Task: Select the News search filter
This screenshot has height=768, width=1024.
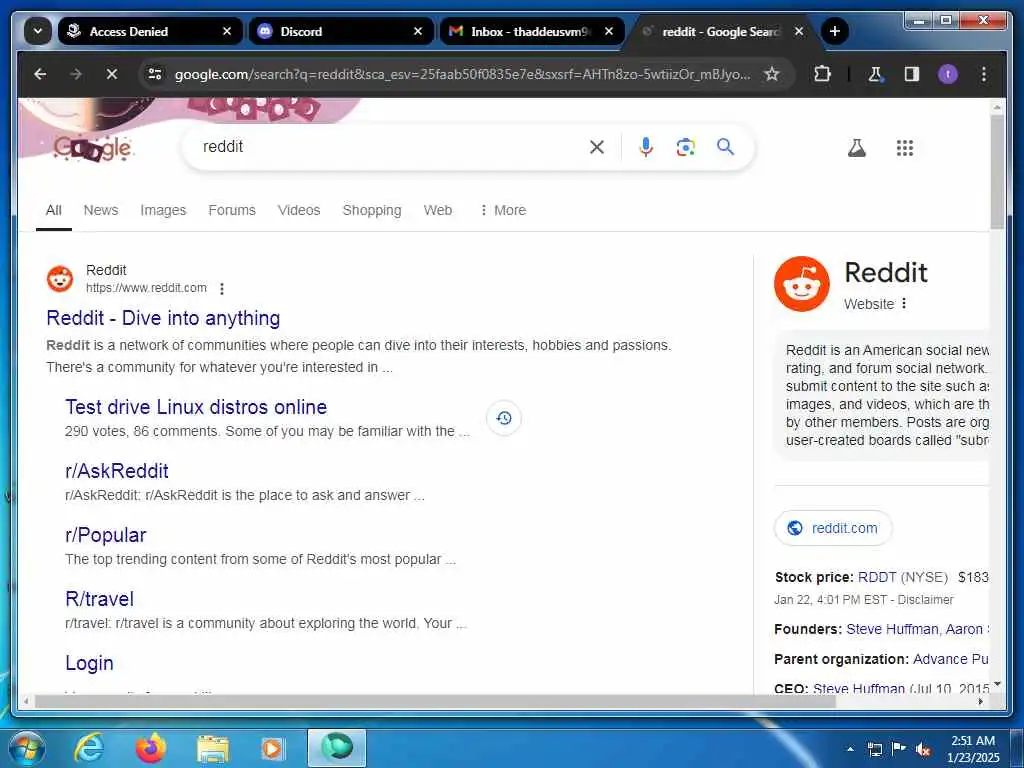Action: coord(101,210)
